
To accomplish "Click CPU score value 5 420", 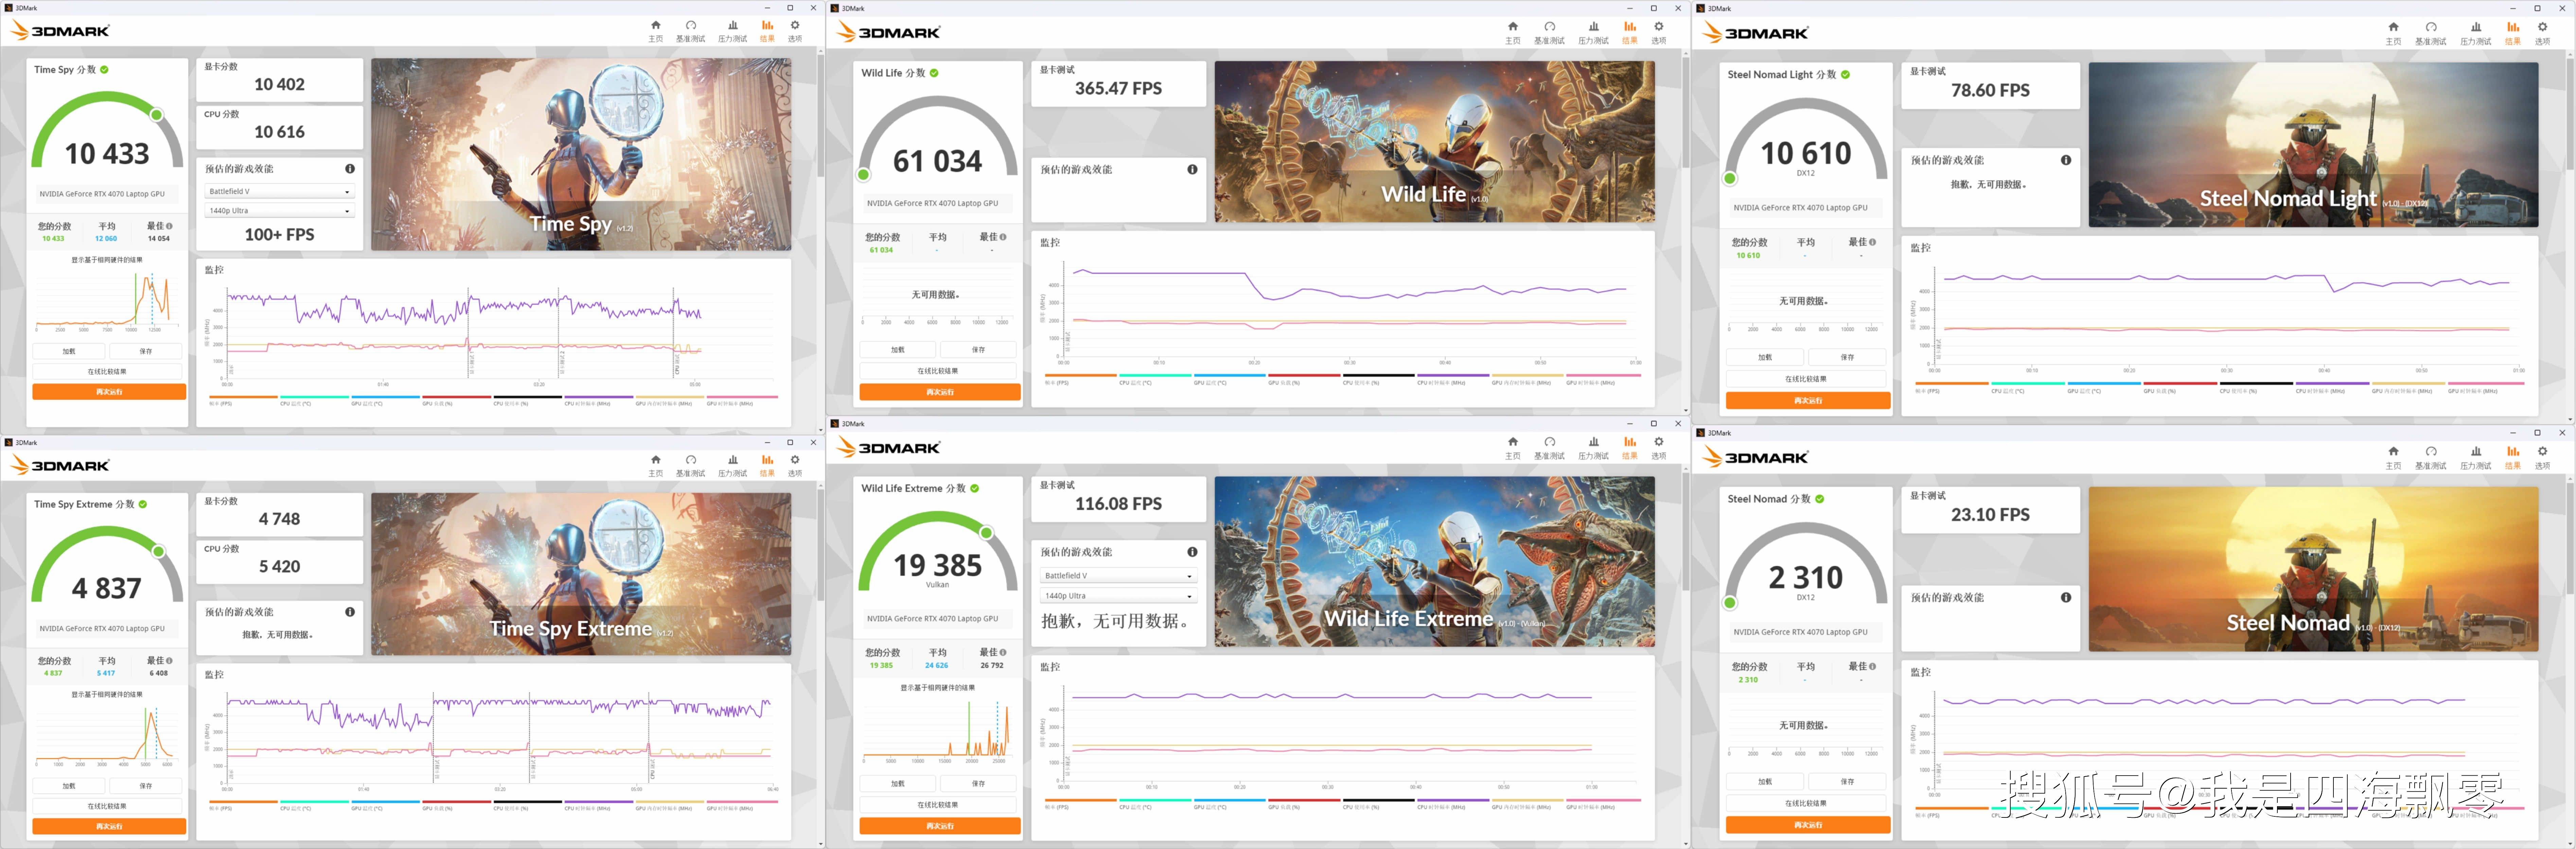I will (279, 567).
